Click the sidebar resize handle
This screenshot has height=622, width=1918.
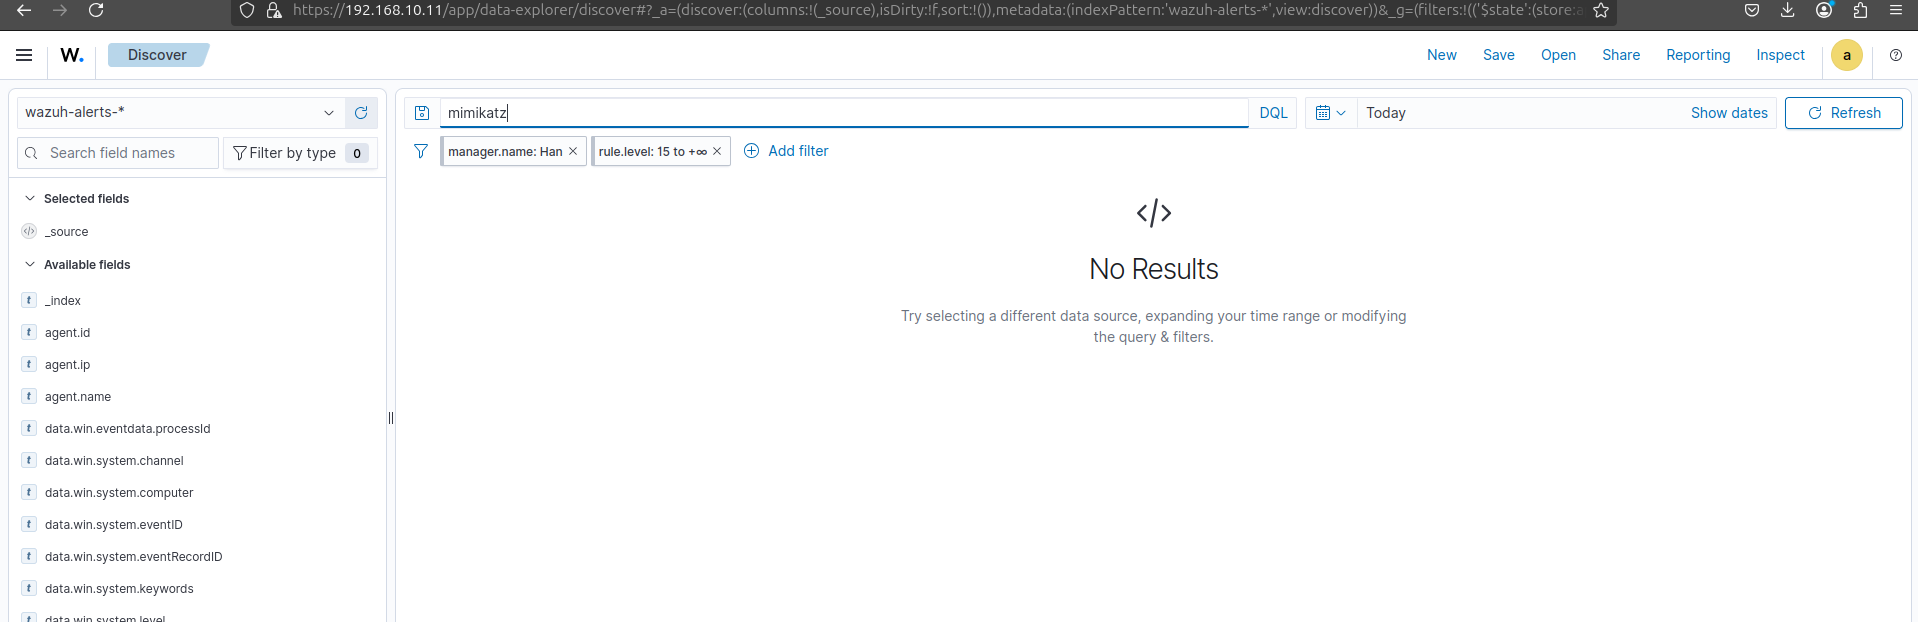click(391, 418)
